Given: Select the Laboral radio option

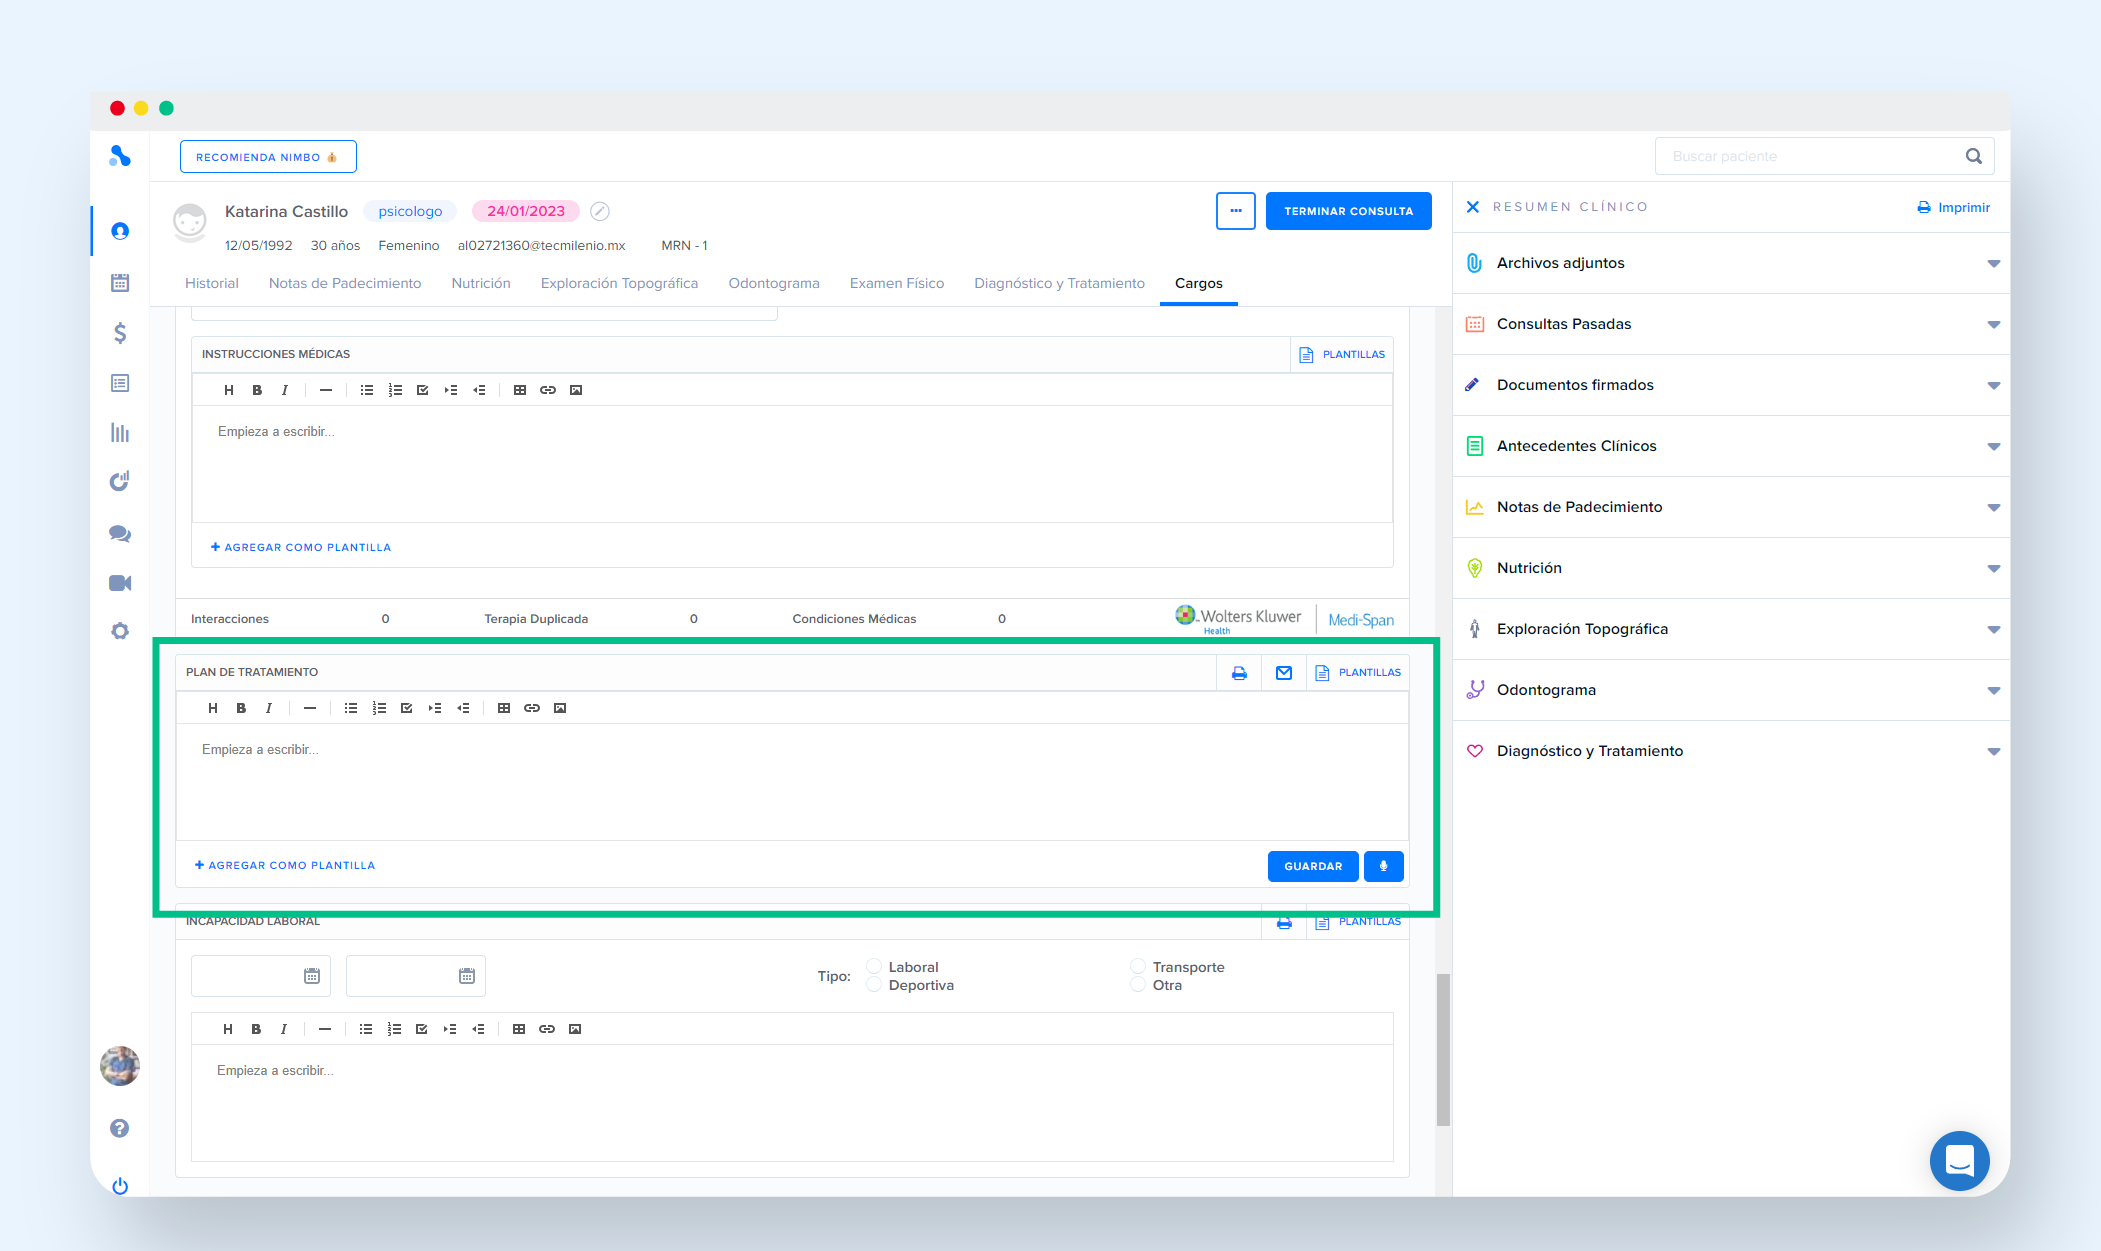Looking at the screenshot, I should (x=875, y=966).
